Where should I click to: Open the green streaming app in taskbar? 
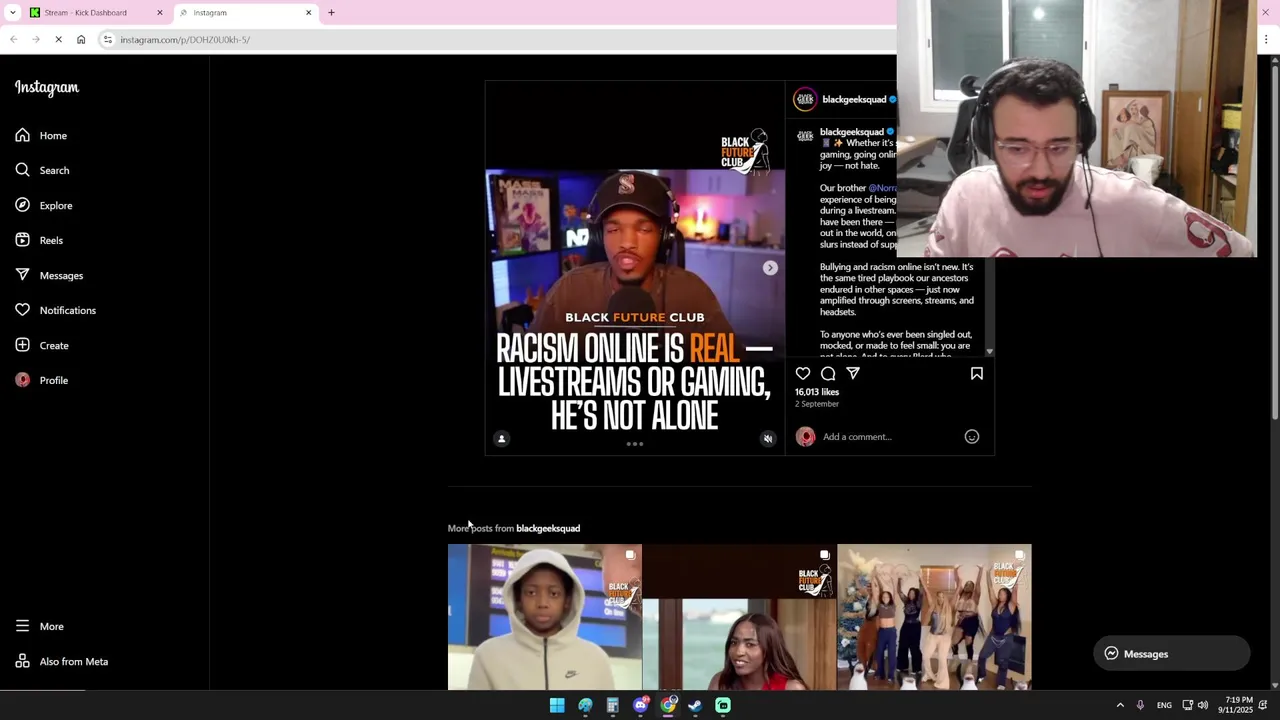coord(723,706)
